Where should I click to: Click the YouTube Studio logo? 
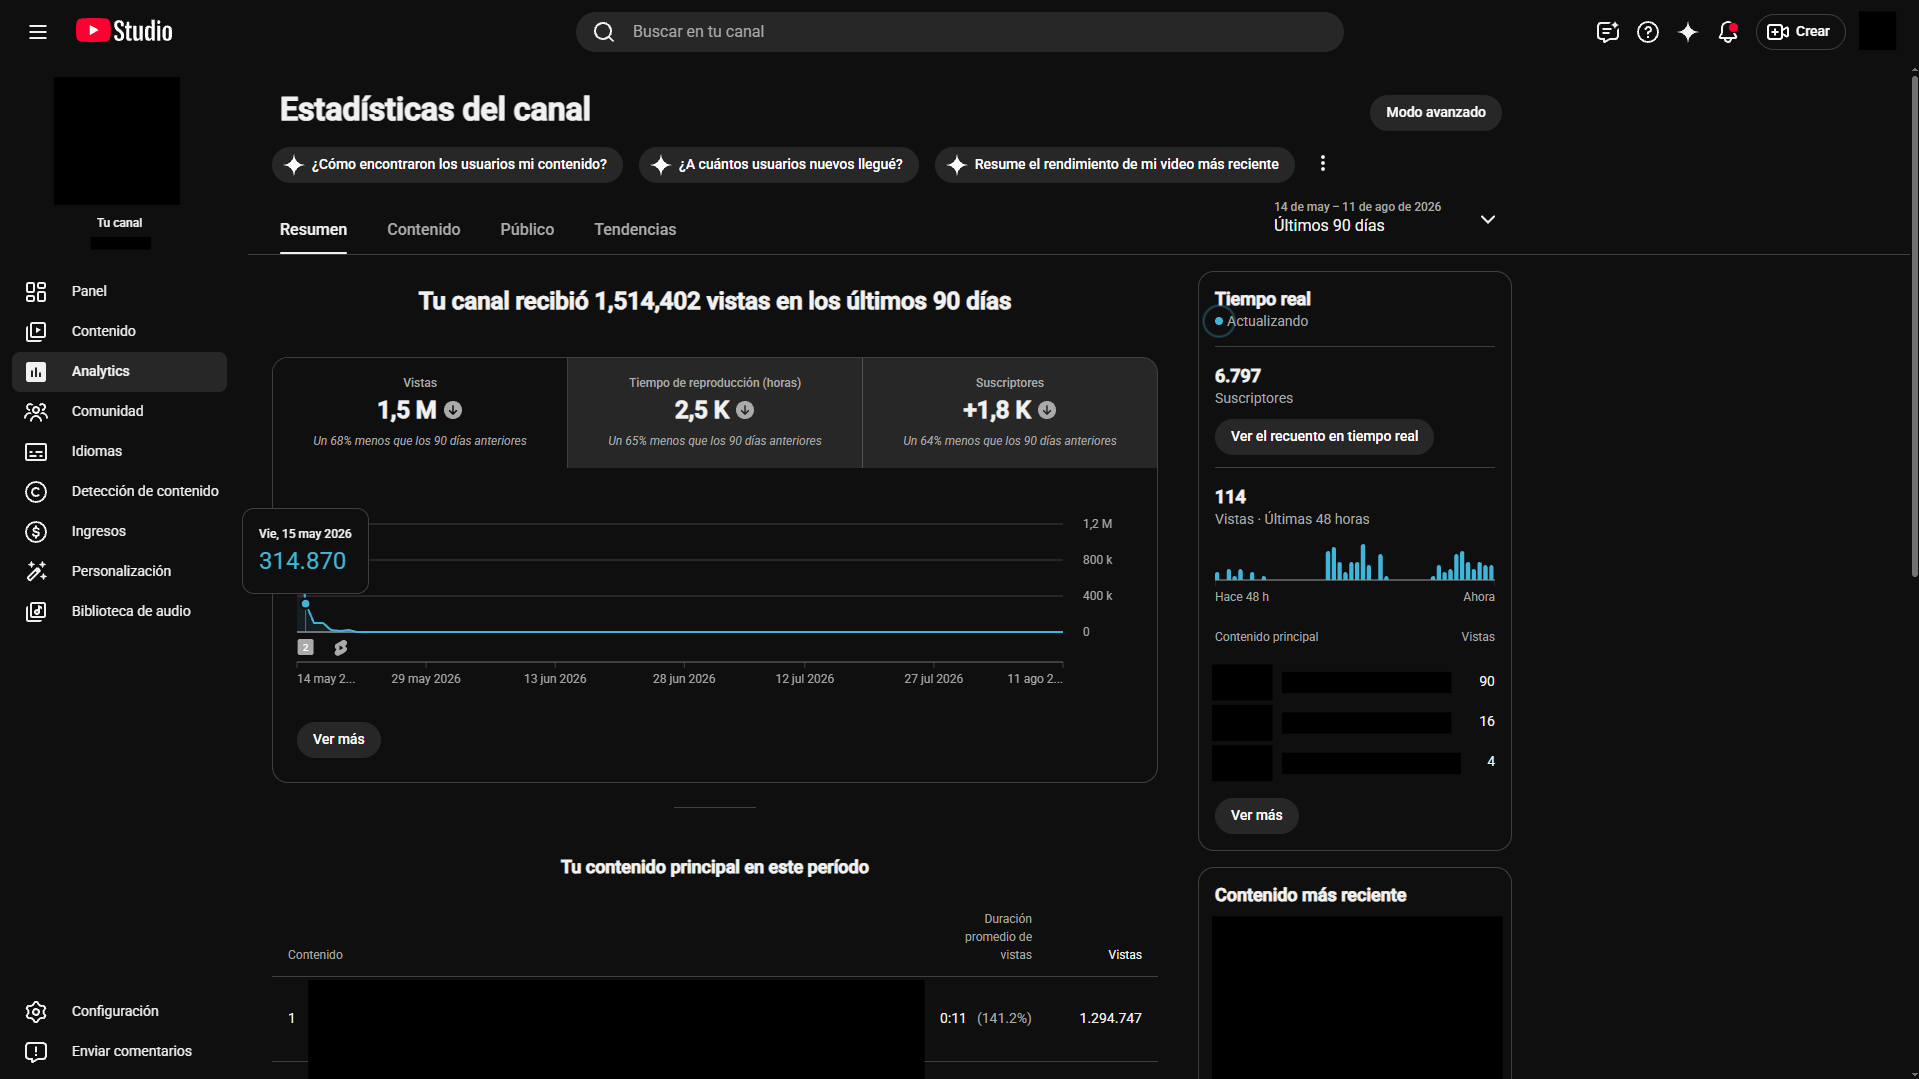click(x=124, y=32)
